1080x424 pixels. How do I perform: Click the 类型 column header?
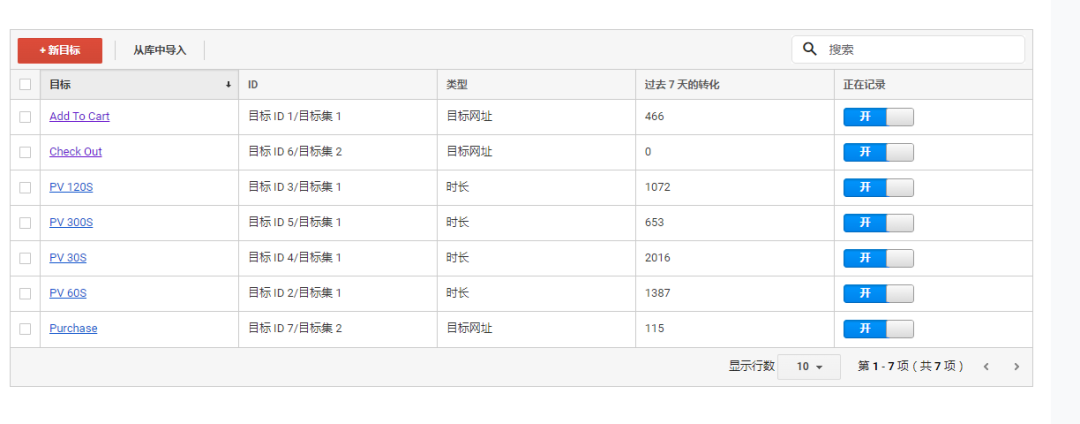(x=457, y=85)
